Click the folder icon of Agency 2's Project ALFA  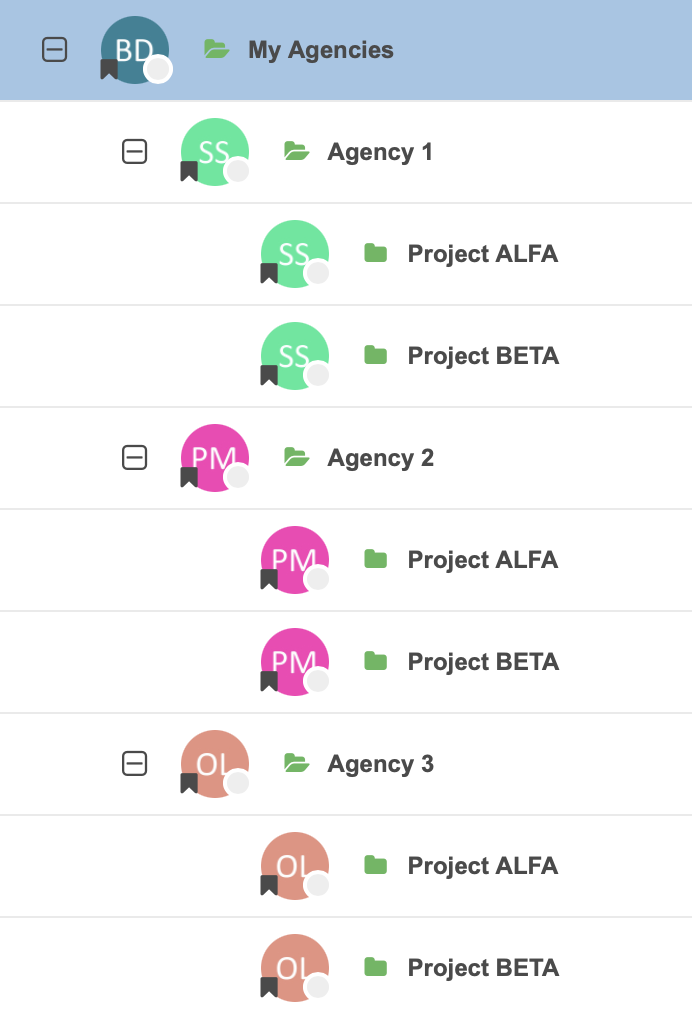coord(376,559)
